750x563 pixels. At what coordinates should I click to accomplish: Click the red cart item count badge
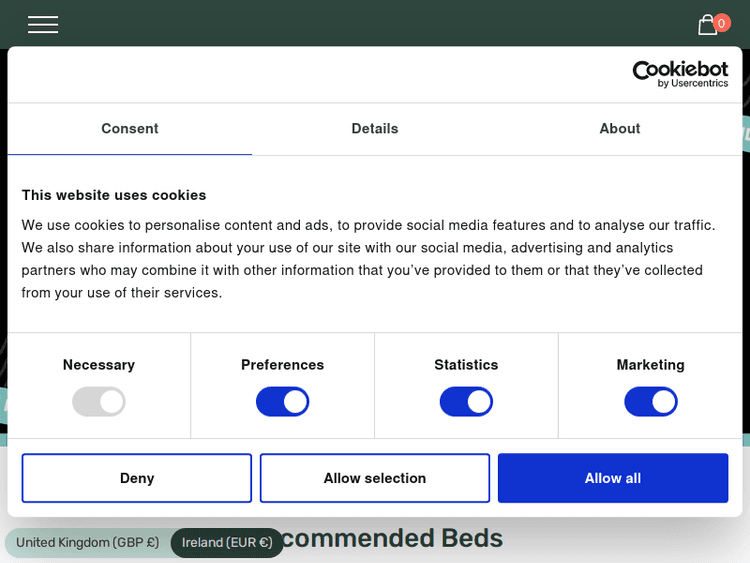pos(722,22)
